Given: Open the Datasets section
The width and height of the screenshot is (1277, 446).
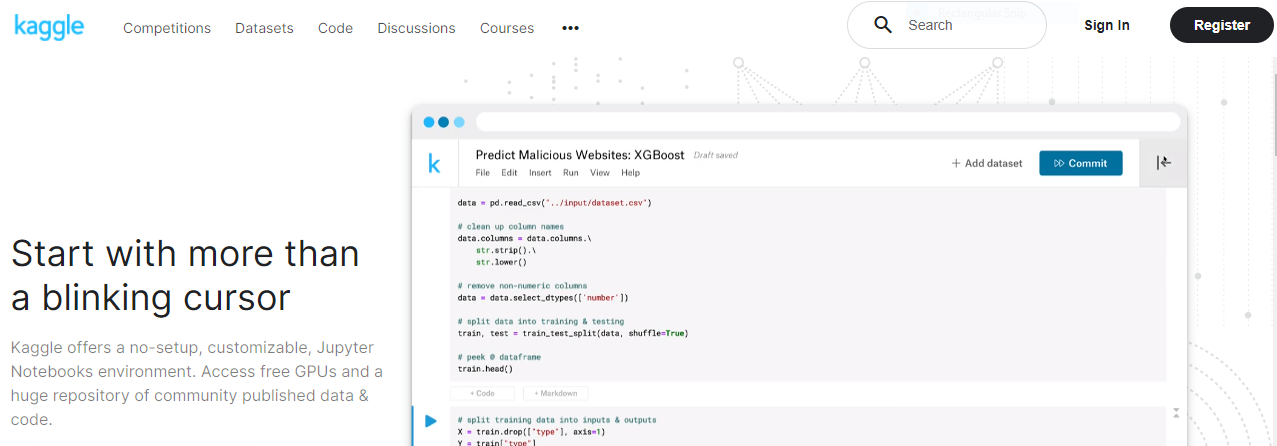Looking at the screenshot, I should [264, 28].
